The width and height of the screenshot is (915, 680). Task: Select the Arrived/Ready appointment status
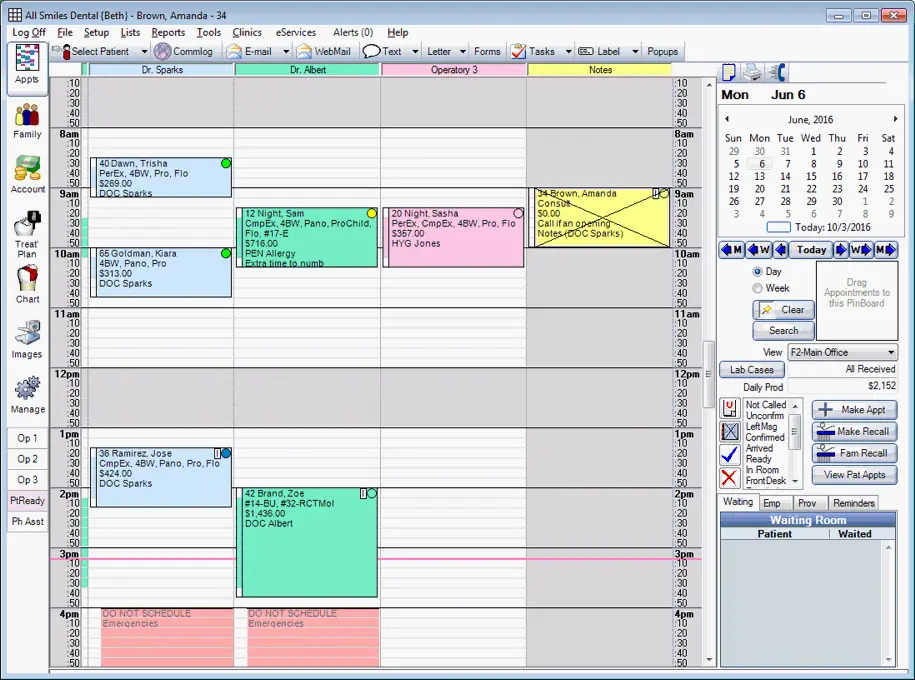point(730,453)
